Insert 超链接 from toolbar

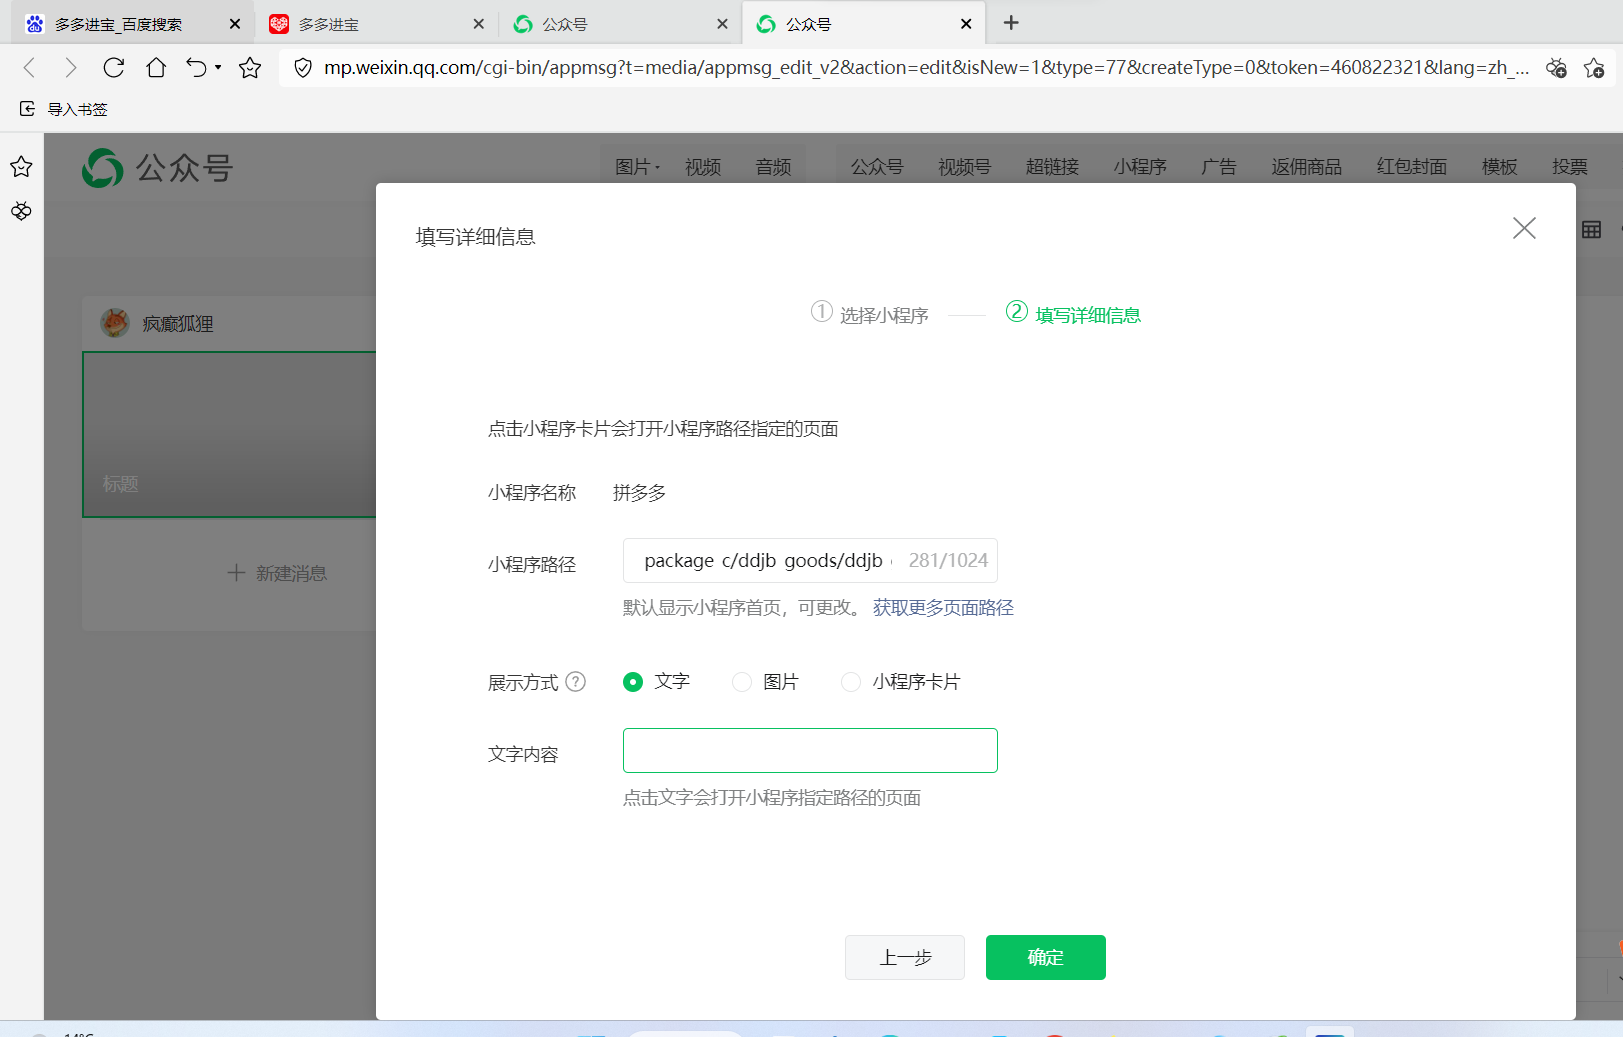click(1052, 167)
